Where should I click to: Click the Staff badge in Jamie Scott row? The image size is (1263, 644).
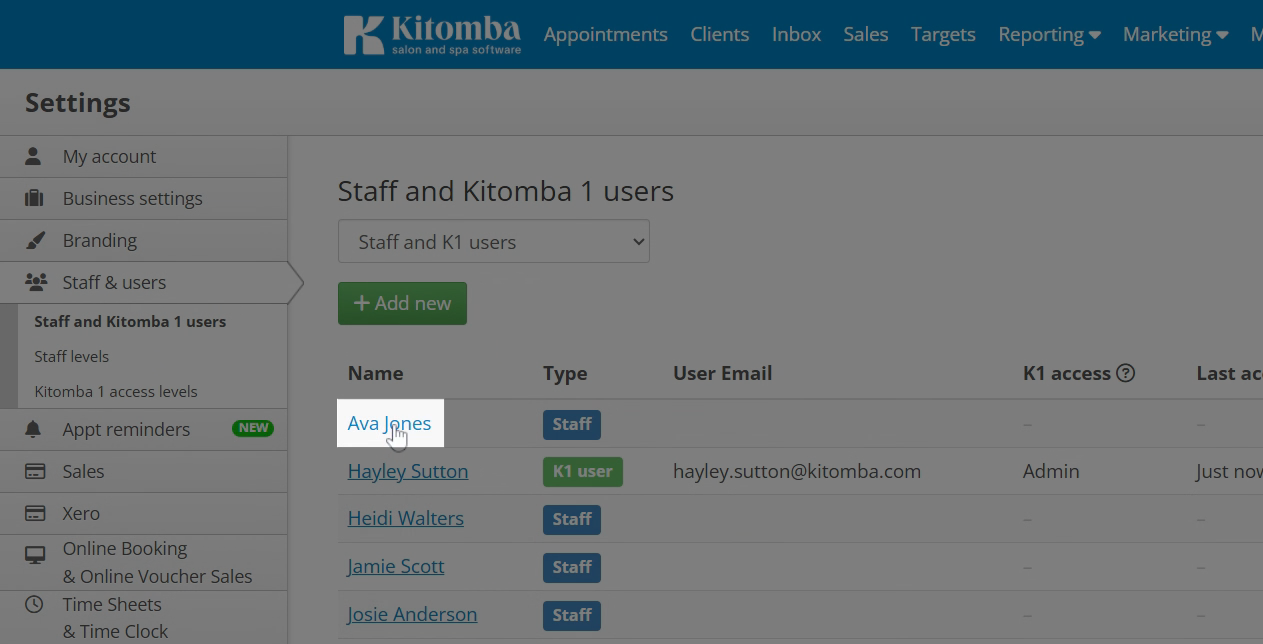[x=572, y=567]
